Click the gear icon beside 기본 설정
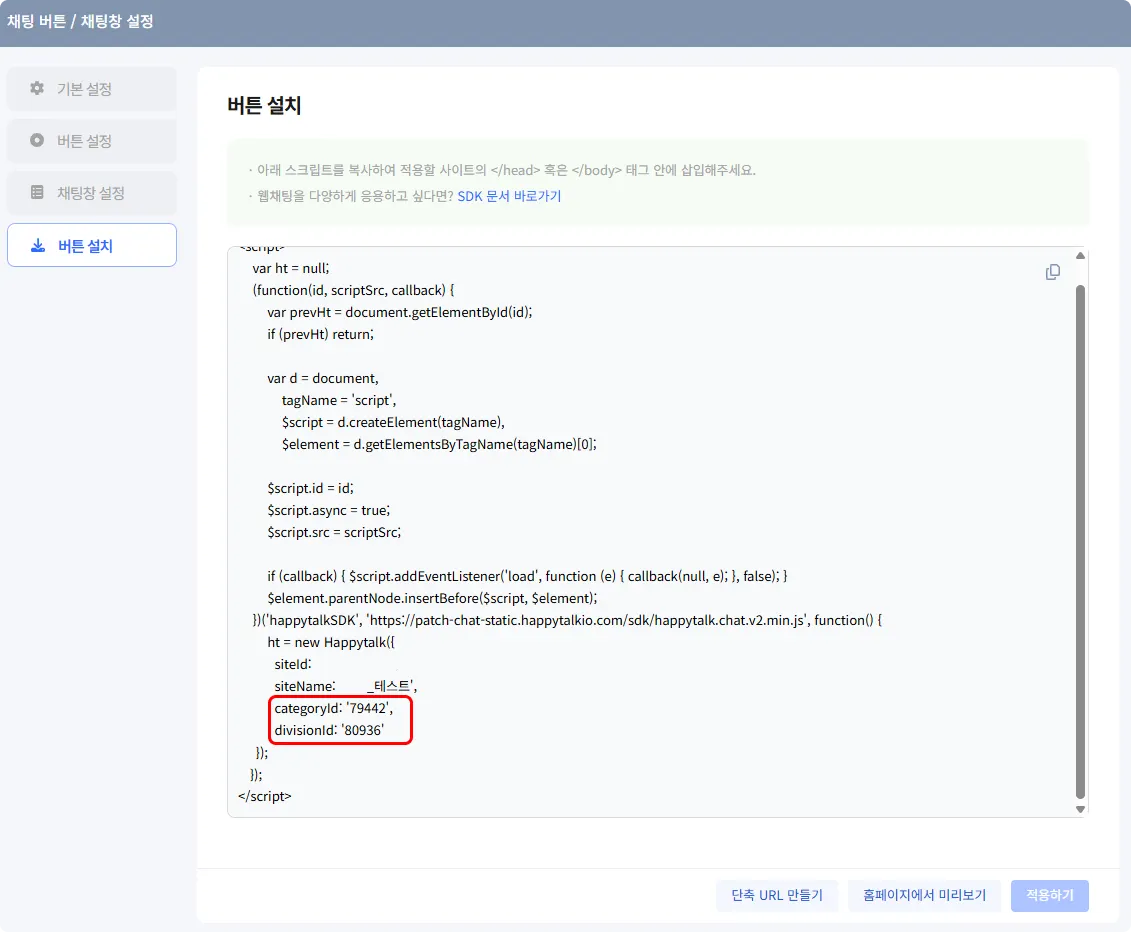This screenshot has height=932, width=1131. pyautogui.click(x=37, y=88)
